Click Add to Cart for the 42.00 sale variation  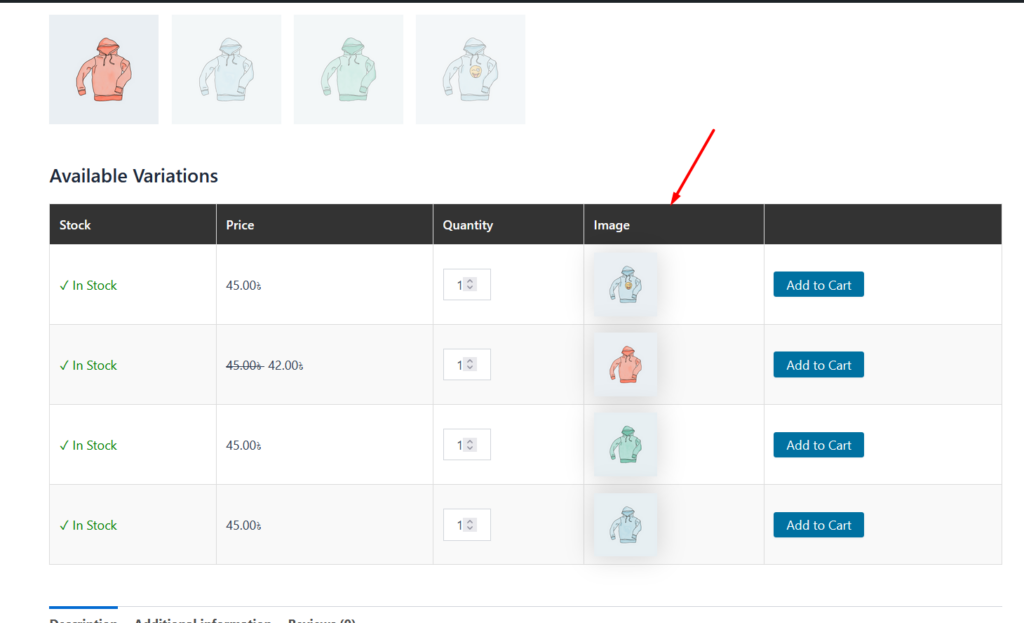click(818, 365)
